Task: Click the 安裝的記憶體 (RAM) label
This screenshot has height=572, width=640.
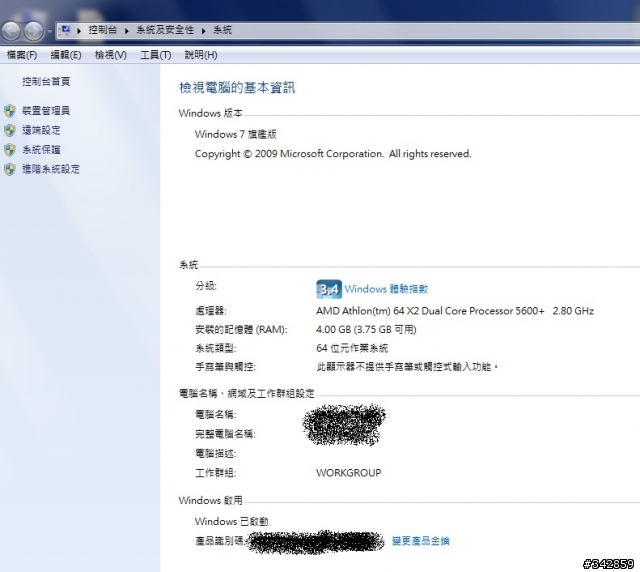Action: coord(241,329)
